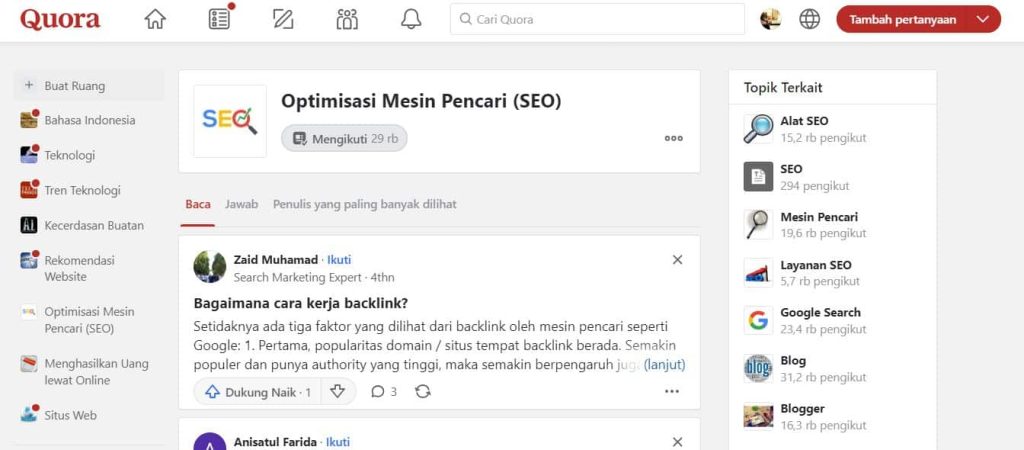This screenshot has width=1024, height=450.
Task: Toggle the Mengikuti 29 rb follow button
Action: (x=344, y=138)
